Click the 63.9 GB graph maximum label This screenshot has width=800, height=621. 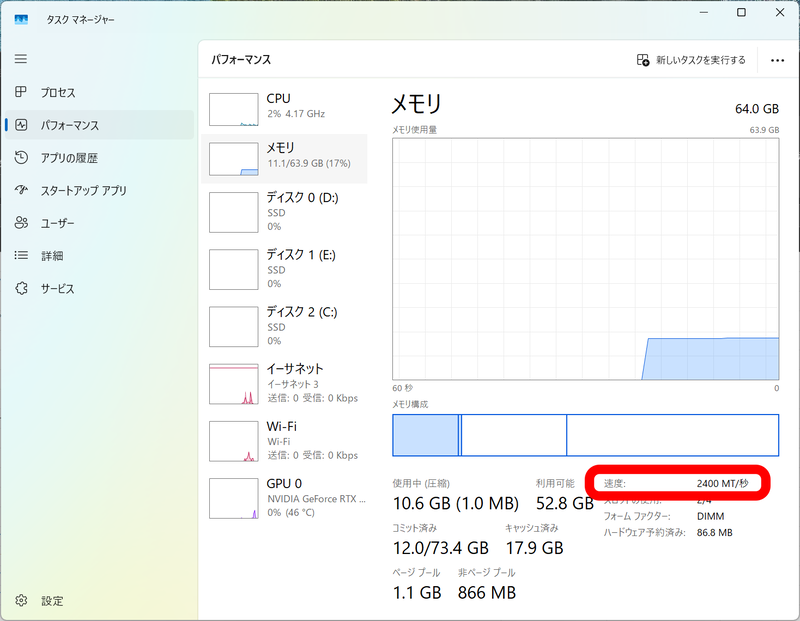point(764,130)
